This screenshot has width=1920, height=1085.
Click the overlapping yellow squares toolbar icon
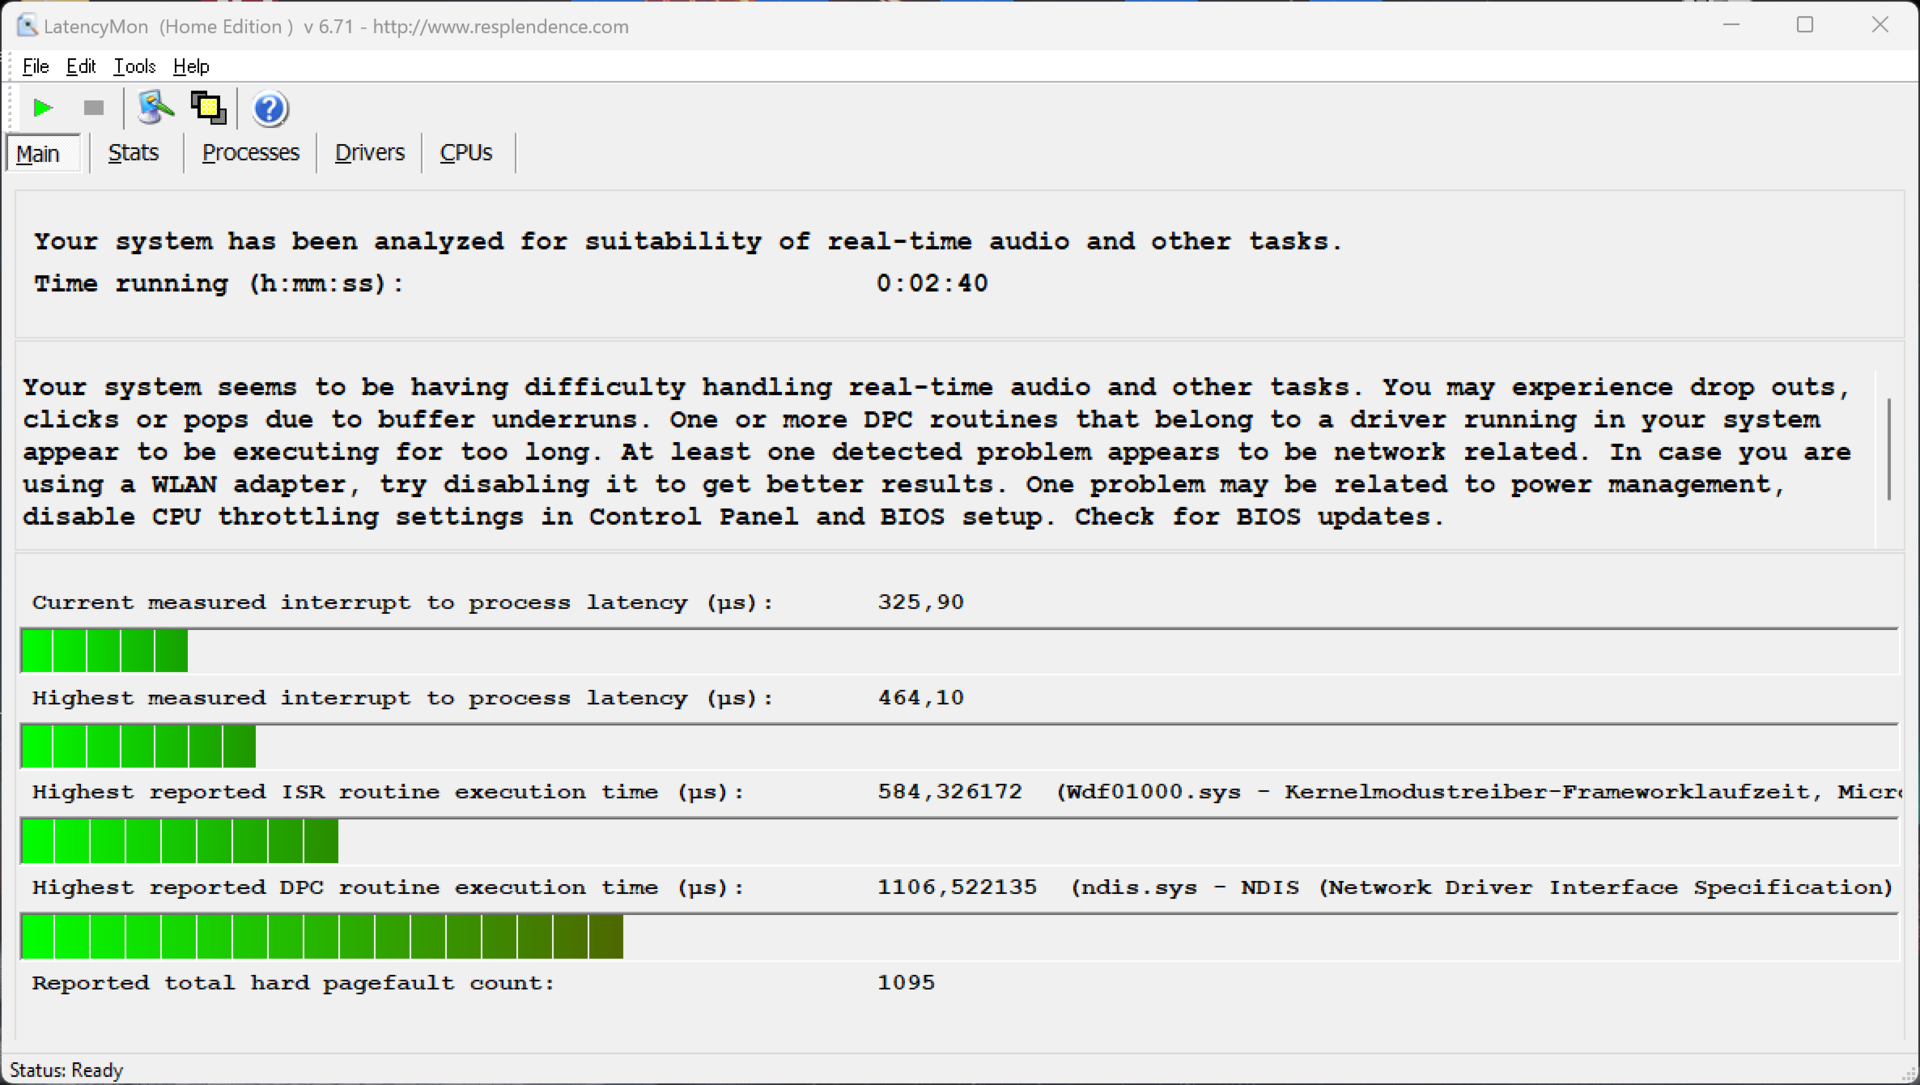point(208,108)
